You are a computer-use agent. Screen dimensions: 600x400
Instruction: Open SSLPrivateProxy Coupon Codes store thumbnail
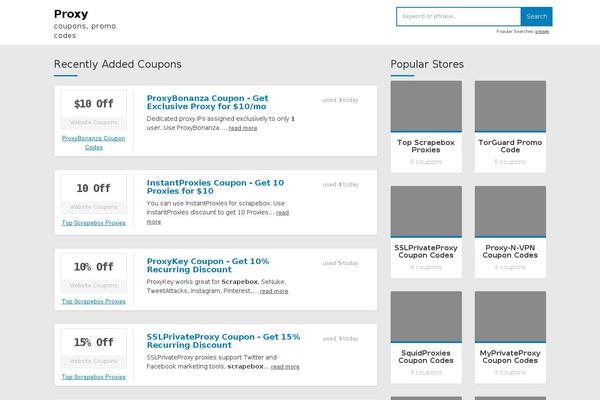[426, 211]
